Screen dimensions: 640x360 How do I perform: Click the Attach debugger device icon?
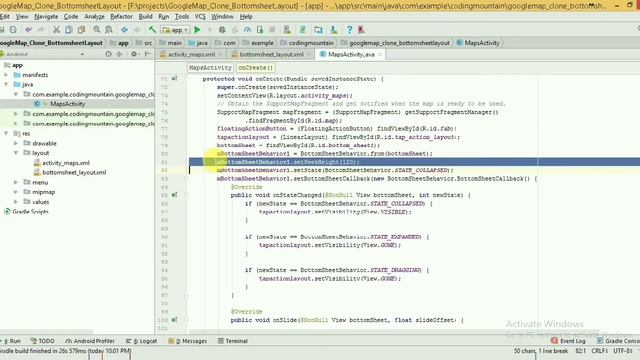260,30
